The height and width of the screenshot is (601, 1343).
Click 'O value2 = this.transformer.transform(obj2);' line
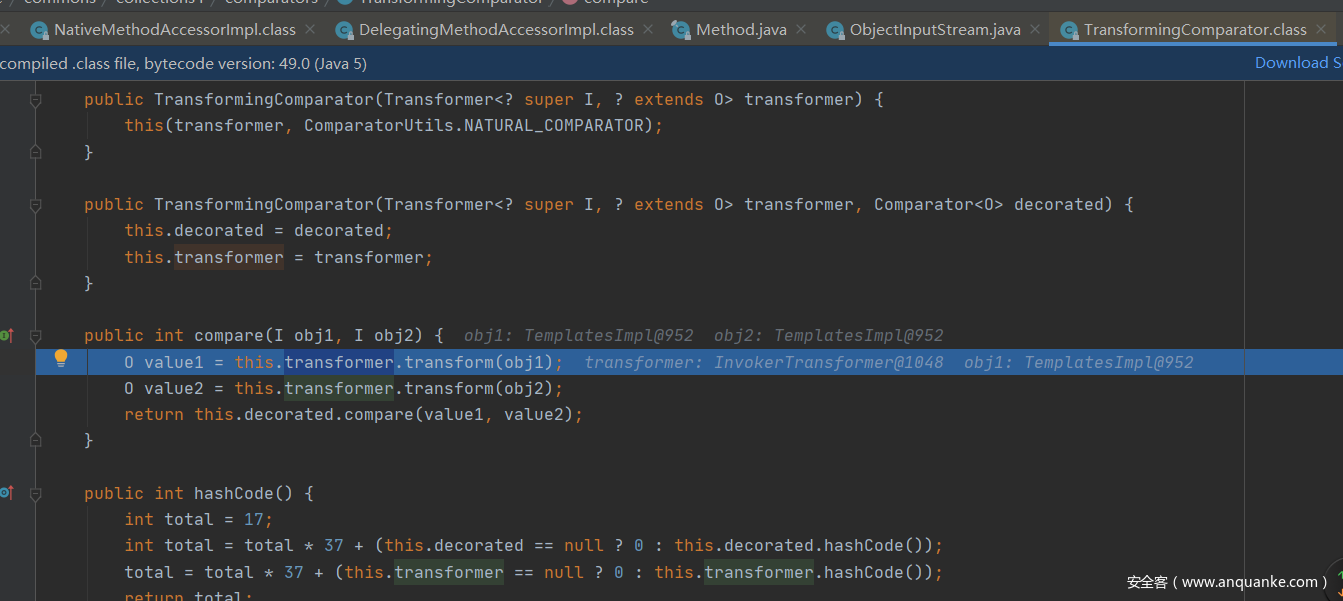tap(343, 388)
